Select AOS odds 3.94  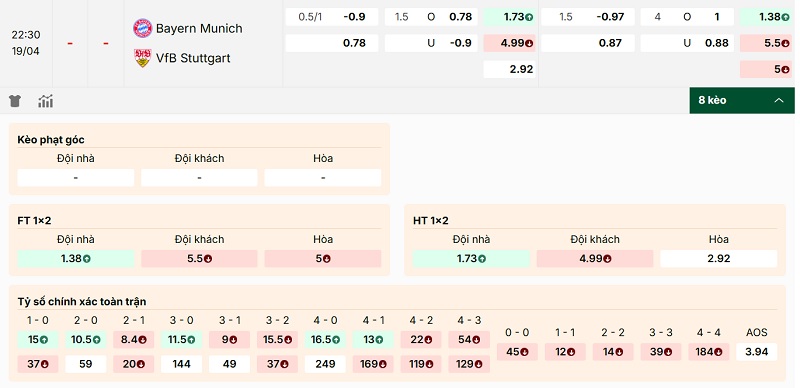click(x=756, y=352)
